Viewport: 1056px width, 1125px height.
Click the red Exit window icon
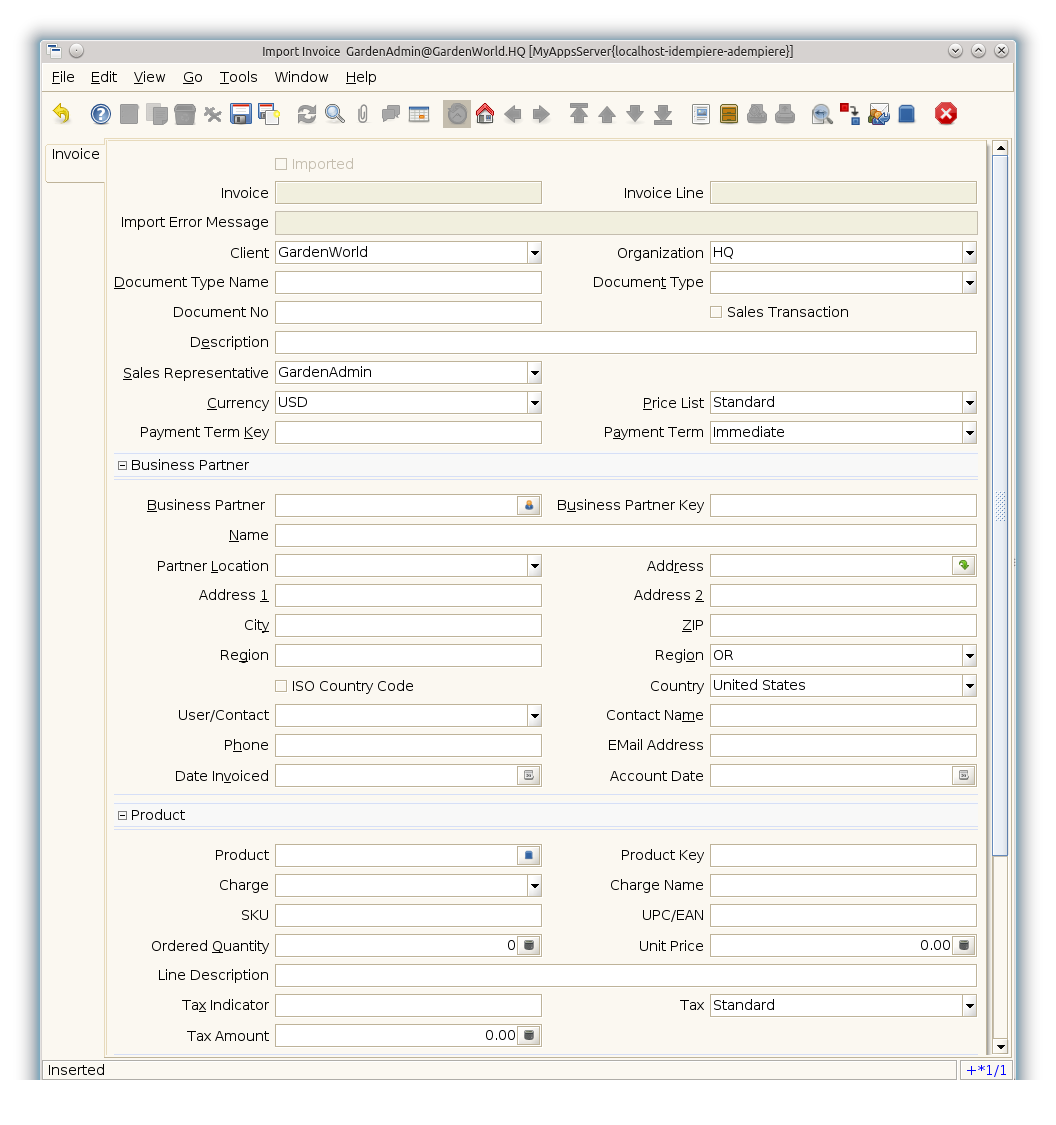tap(946, 114)
